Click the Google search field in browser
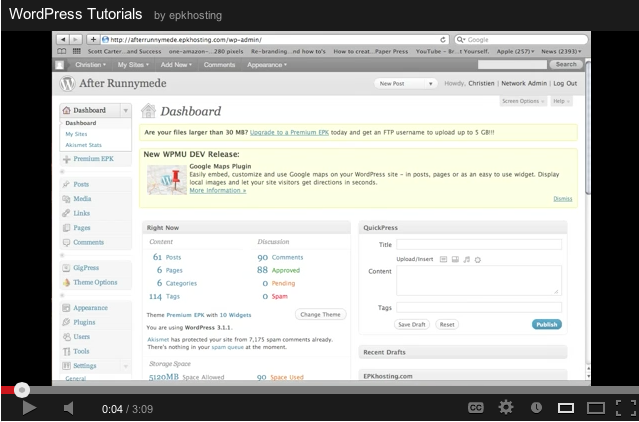Screen dimensions: 639x422 coord(521,40)
